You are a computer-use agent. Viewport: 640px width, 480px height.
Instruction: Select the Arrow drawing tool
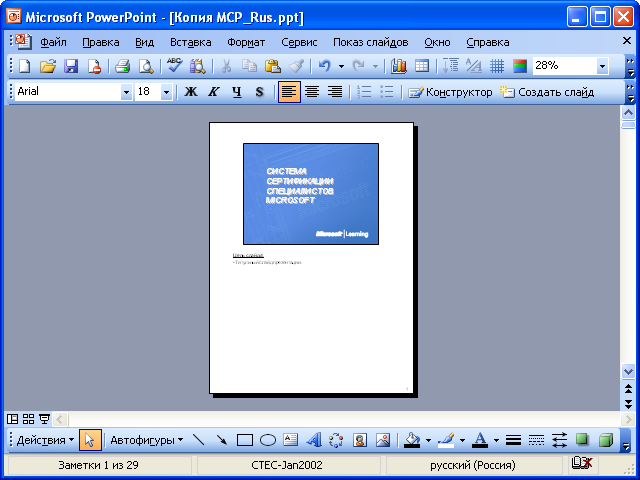pos(222,440)
